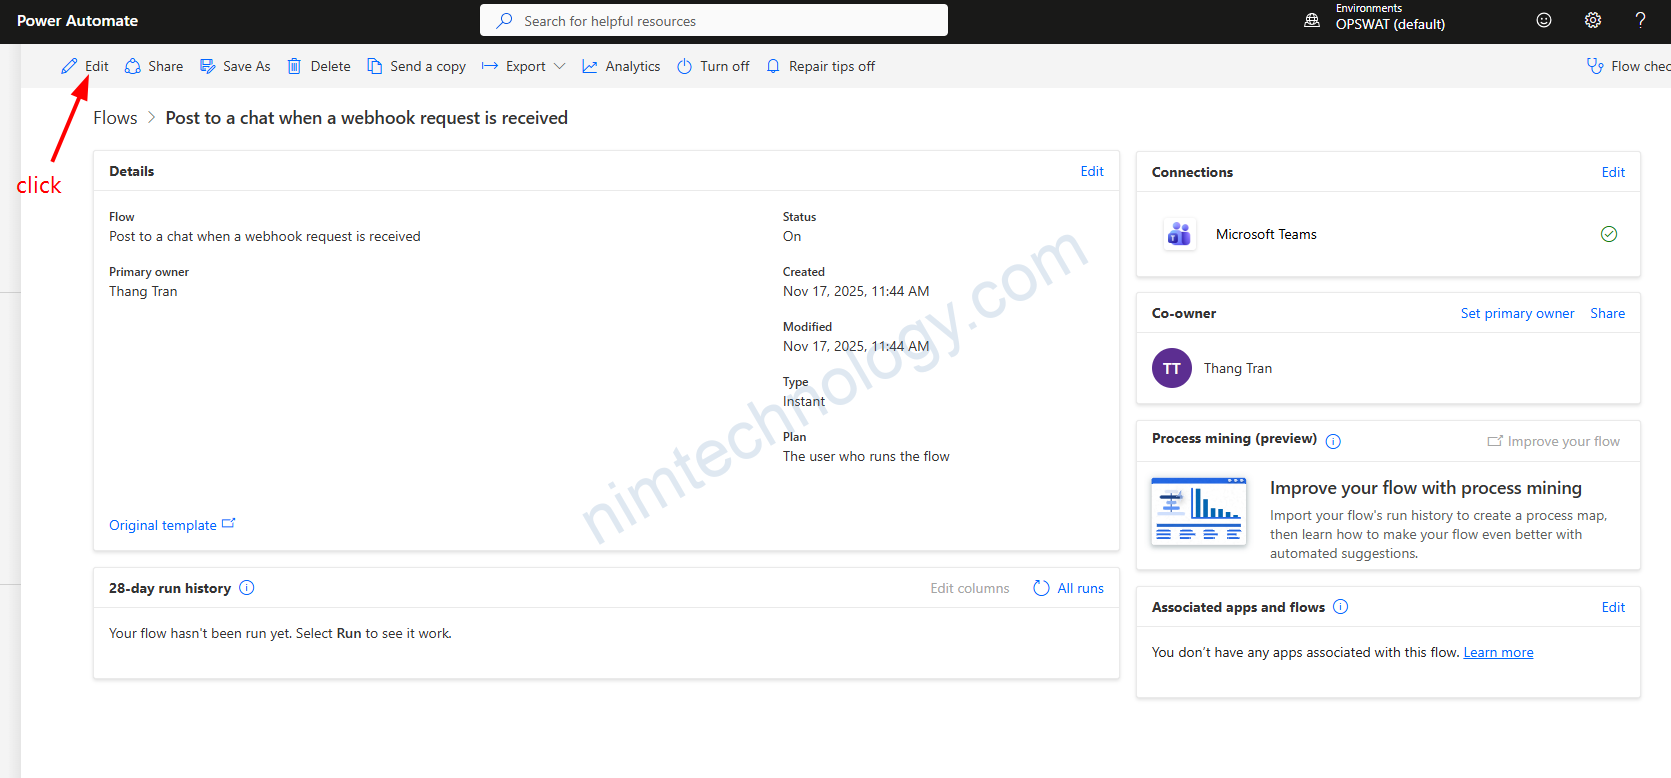Click Send a copy command
The width and height of the screenshot is (1671, 778).
416,66
